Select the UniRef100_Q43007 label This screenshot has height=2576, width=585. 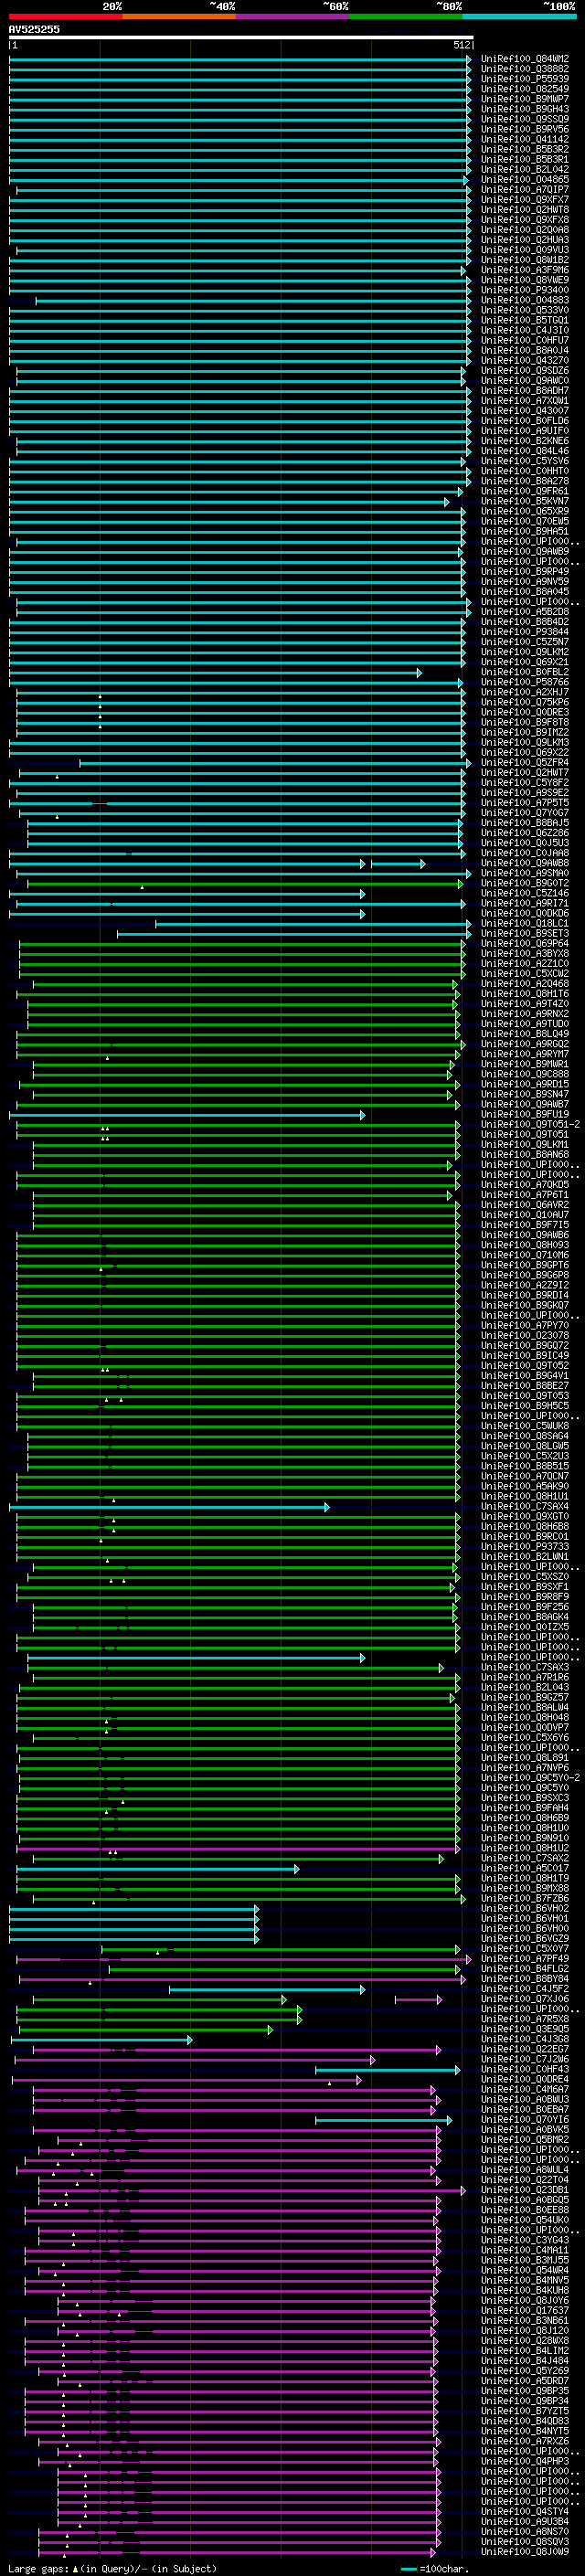pyautogui.click(x=525, y=411)
